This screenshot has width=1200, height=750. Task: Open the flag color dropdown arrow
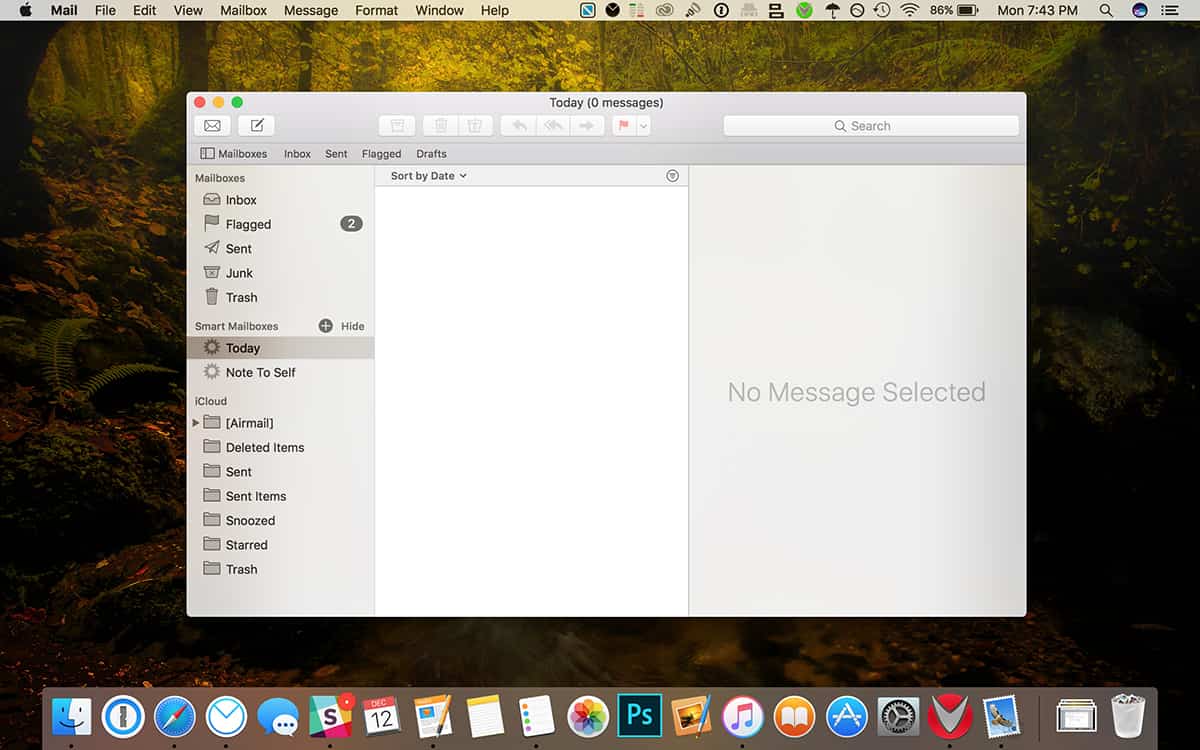click(x=644, y=126)
